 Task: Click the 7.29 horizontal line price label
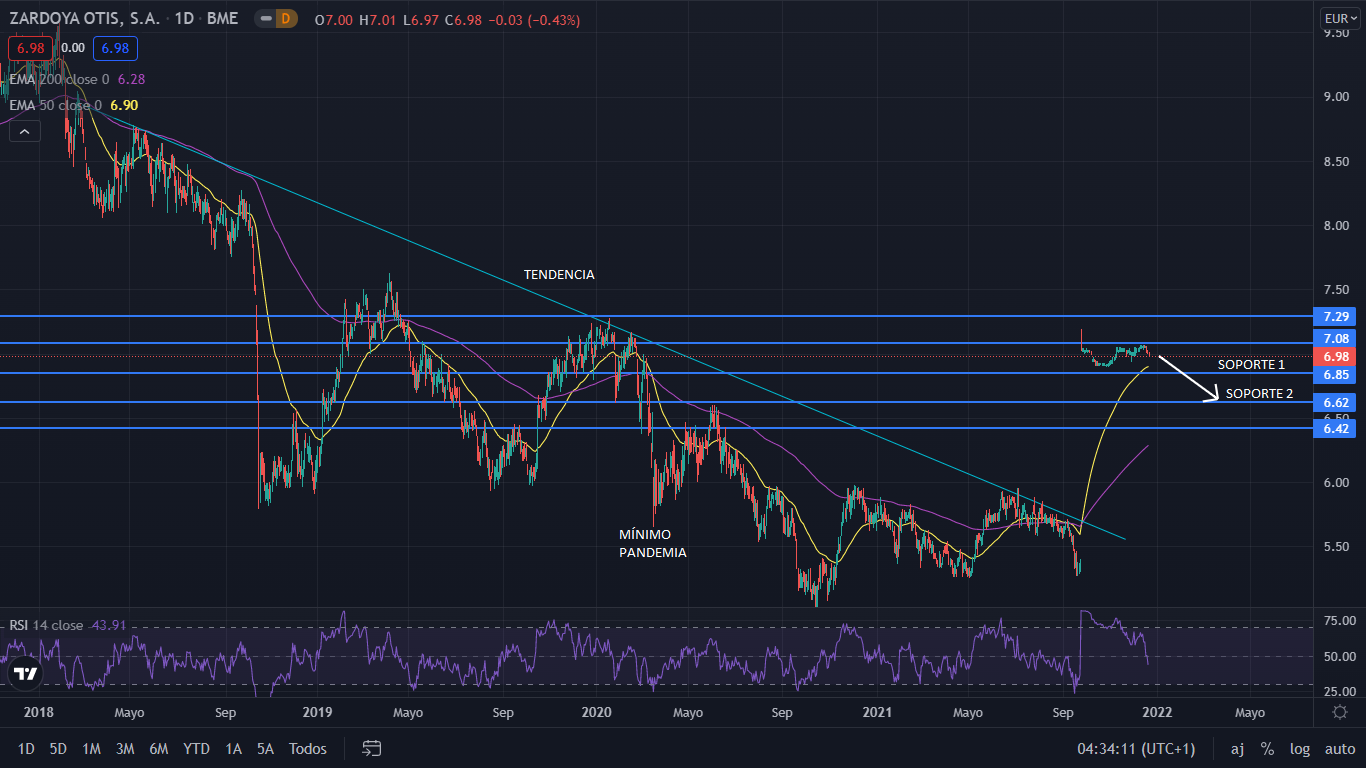tap(1336, 316)
